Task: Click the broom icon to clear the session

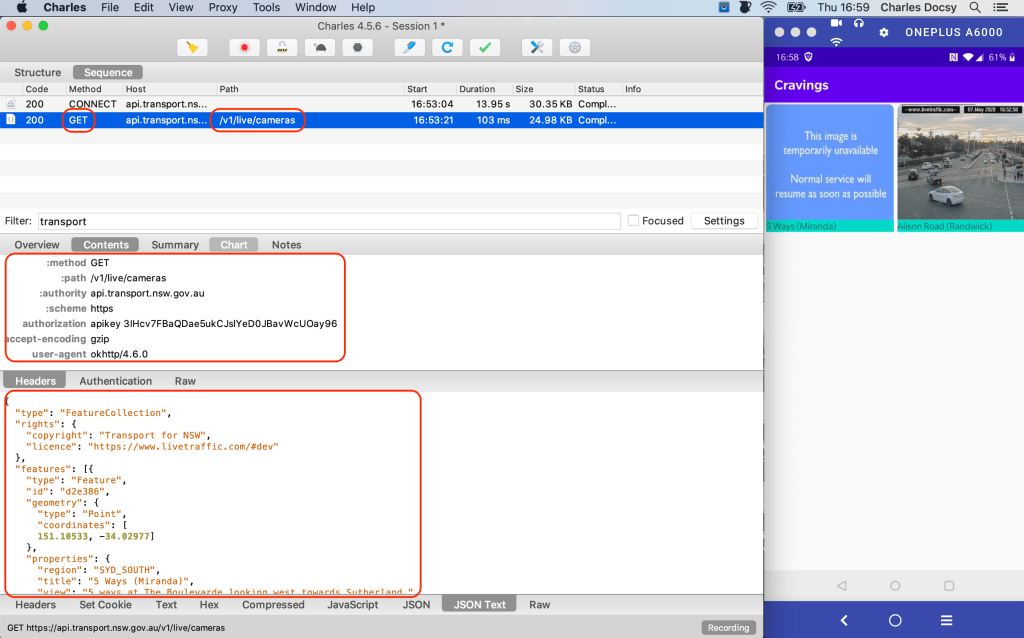Action: coord(192,47)
